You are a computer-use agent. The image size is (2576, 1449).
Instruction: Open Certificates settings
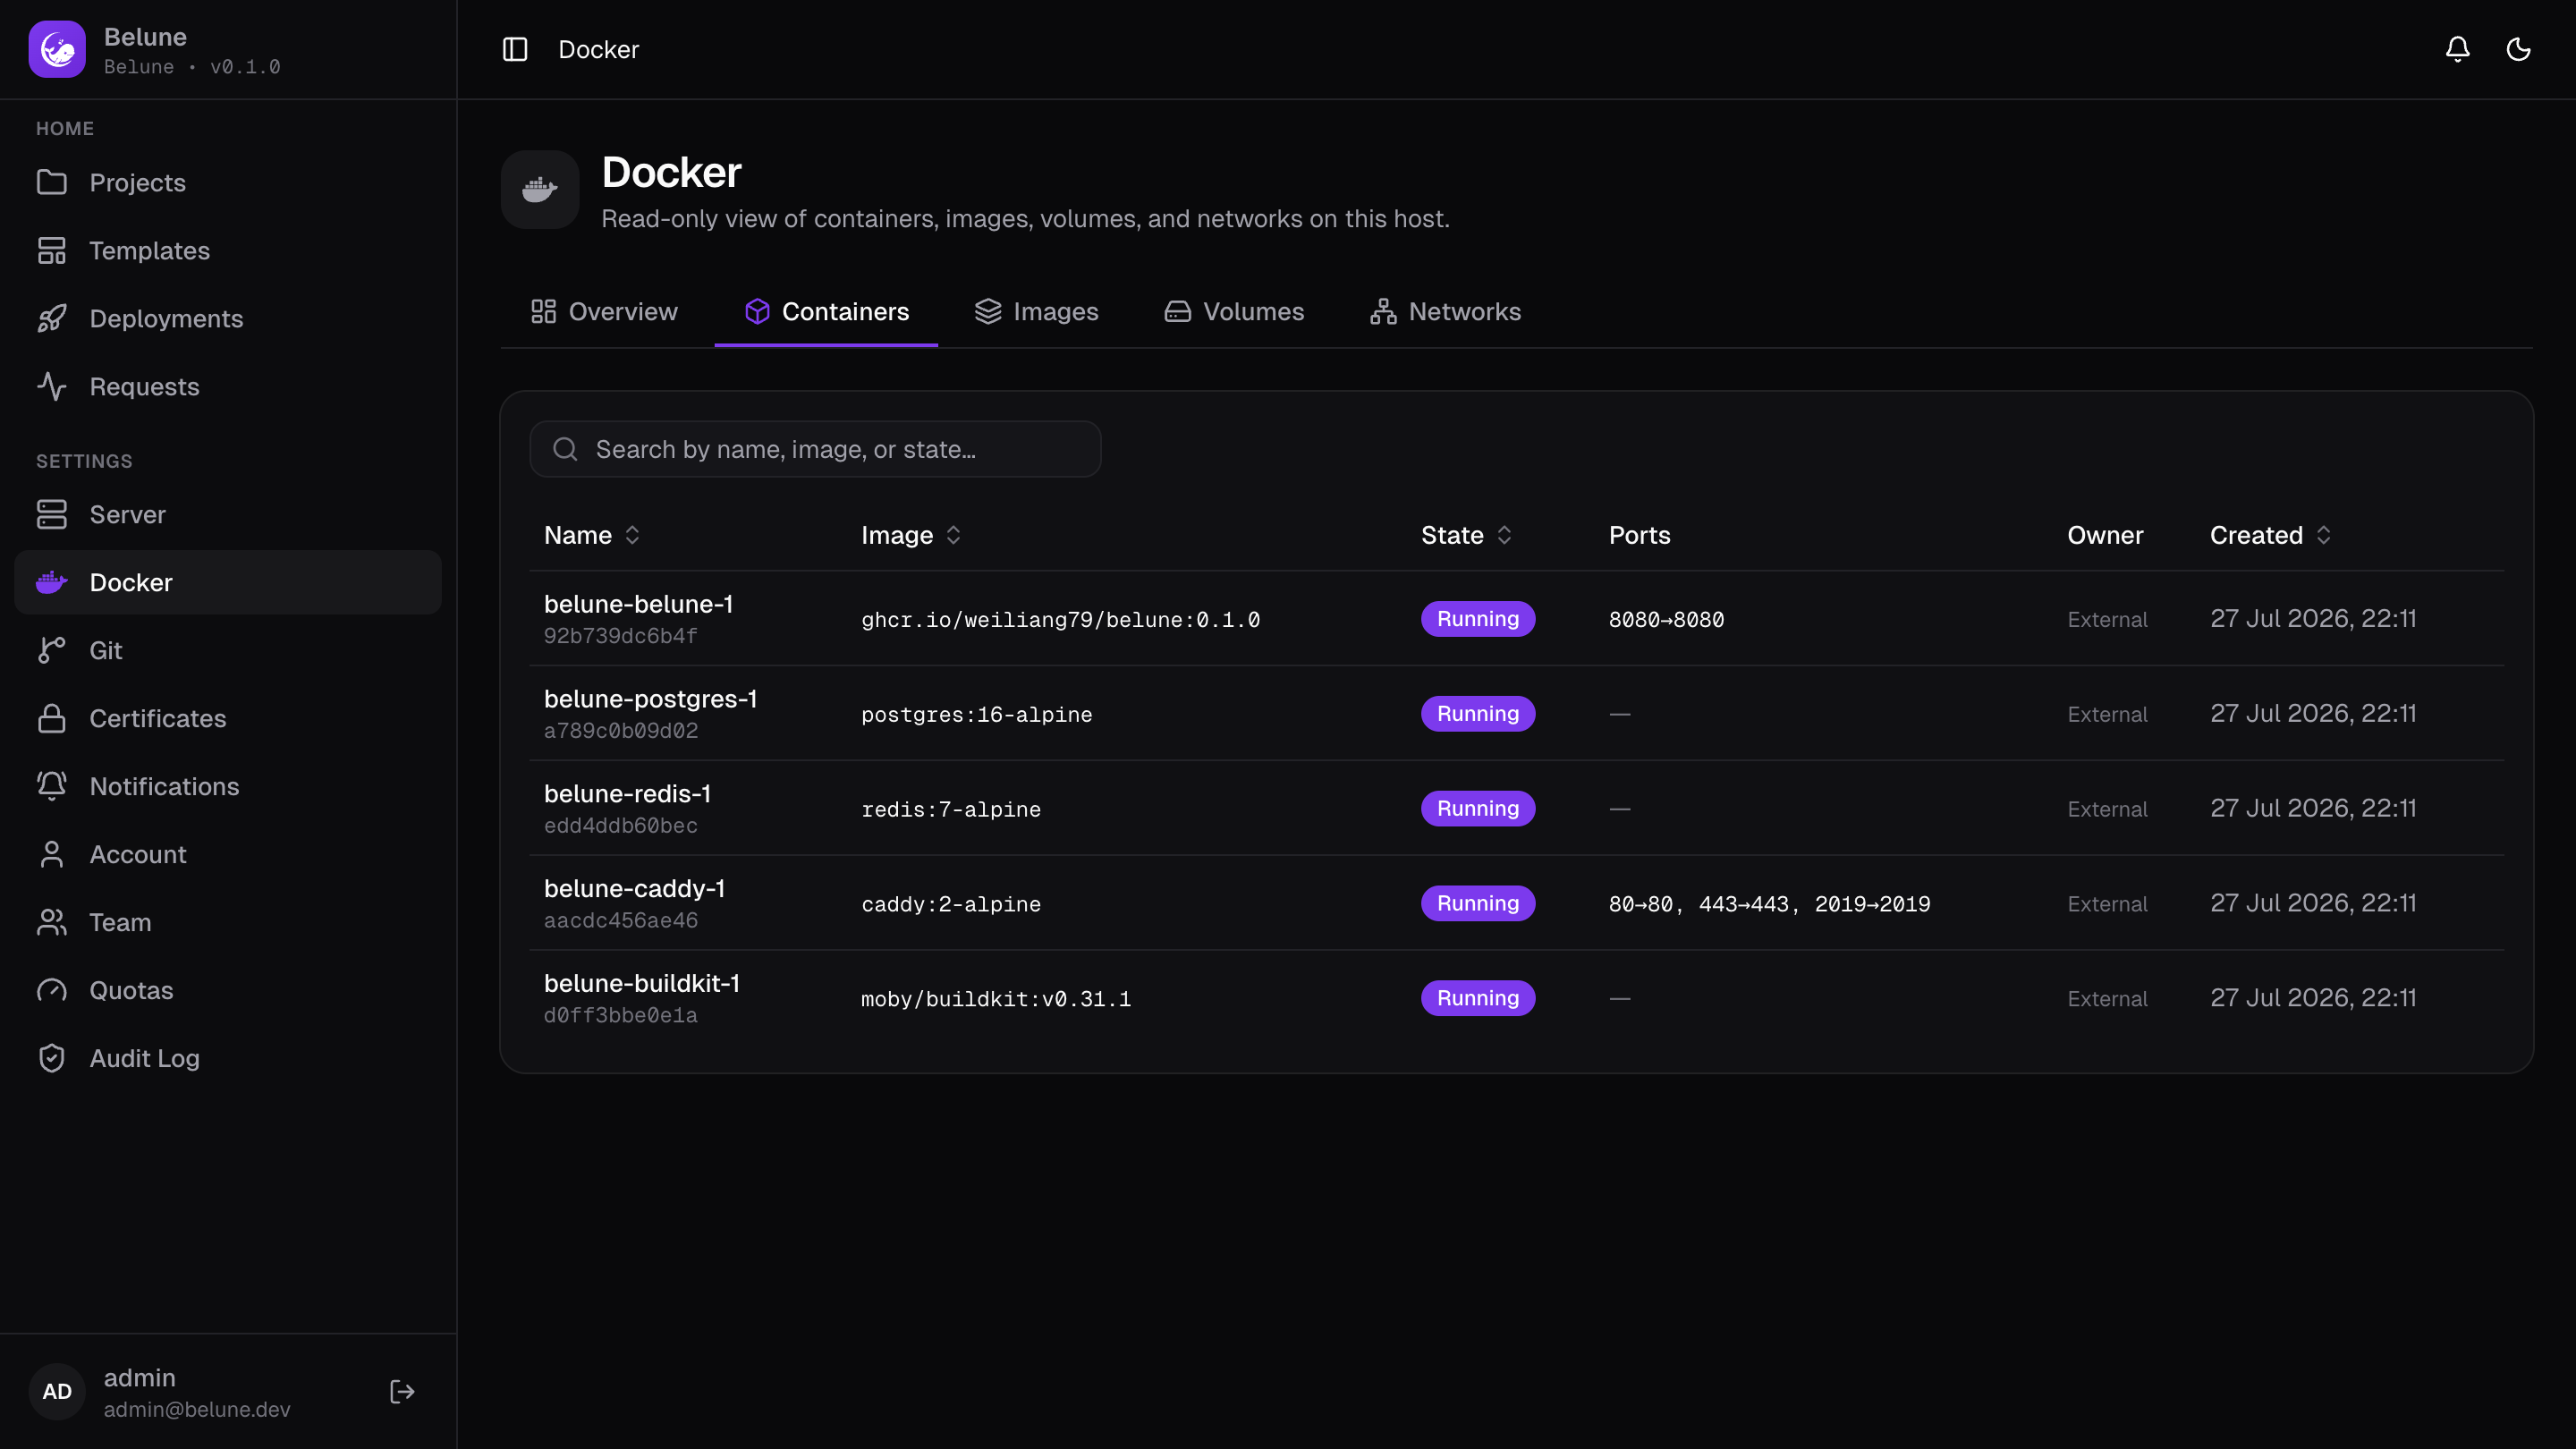[x=228, y=718]
